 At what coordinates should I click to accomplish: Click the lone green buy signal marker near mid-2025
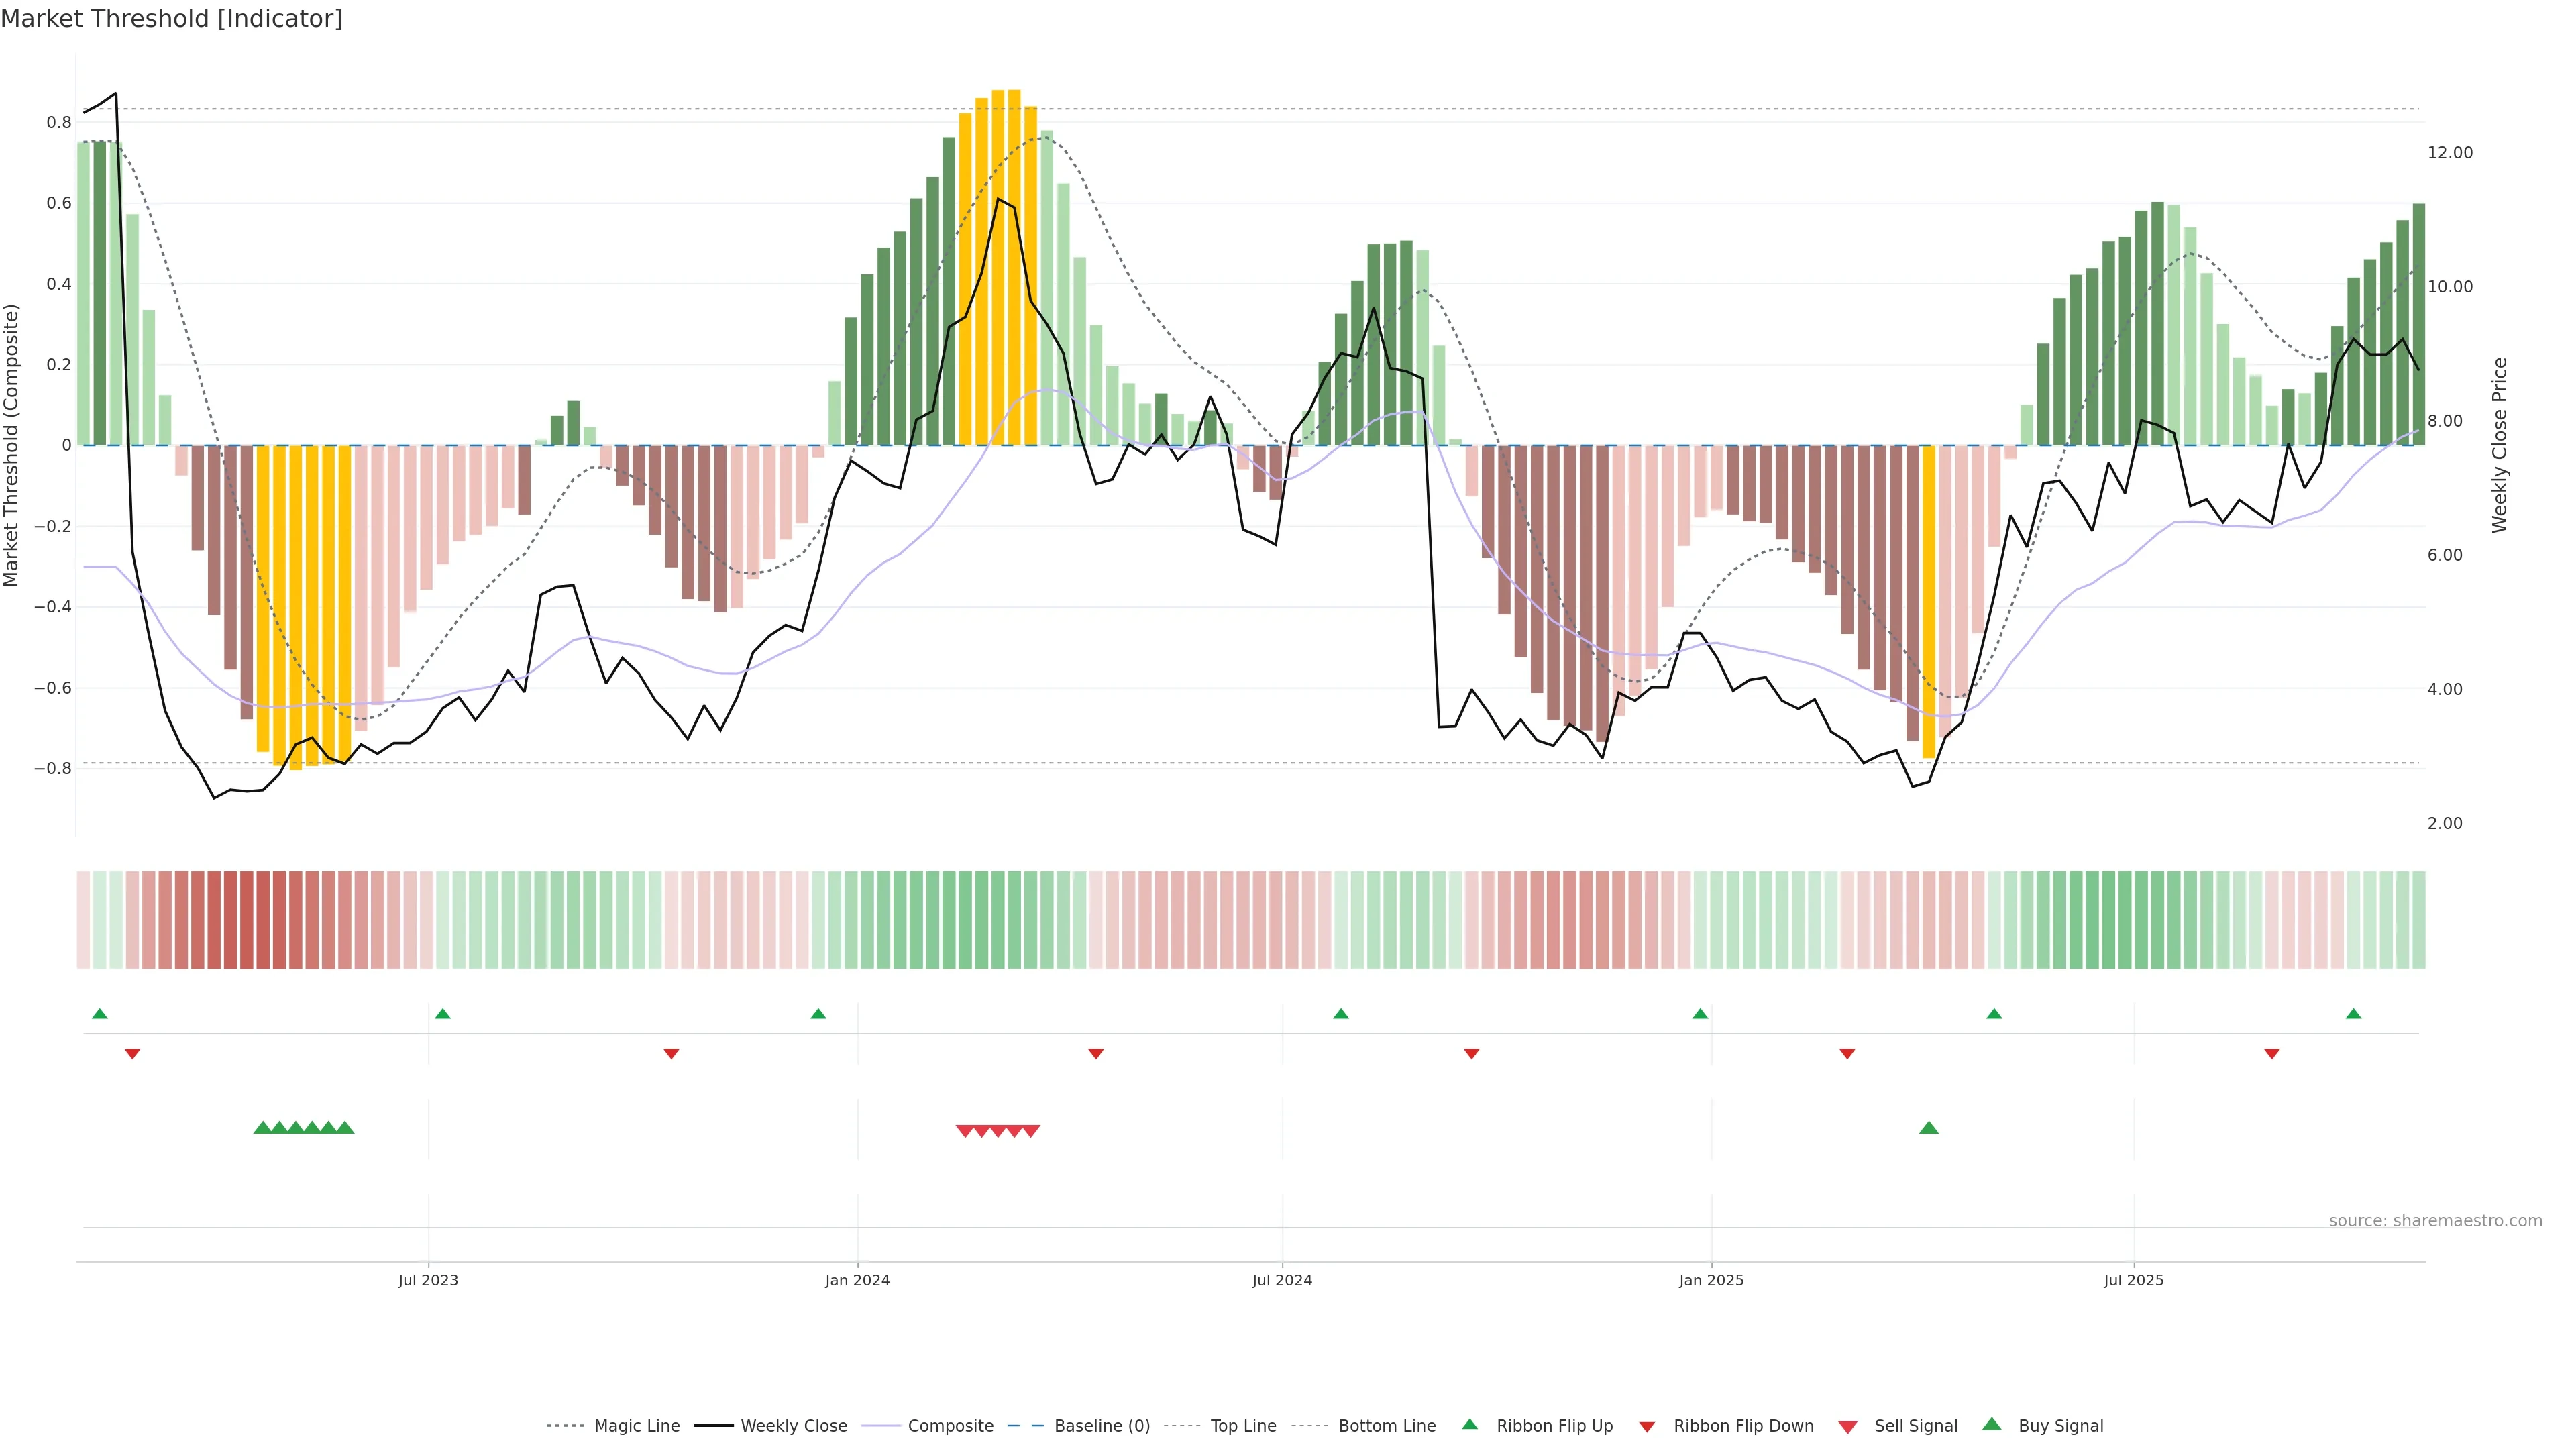click(x=1929, y=1128)
